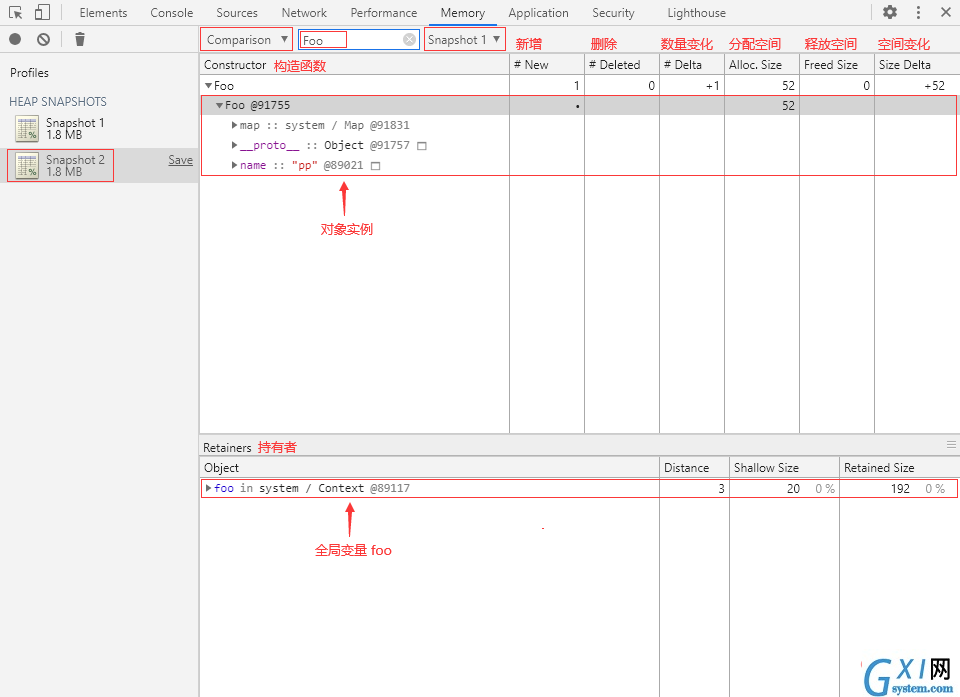Switch to the Elements tab

(x=103, y=12)
